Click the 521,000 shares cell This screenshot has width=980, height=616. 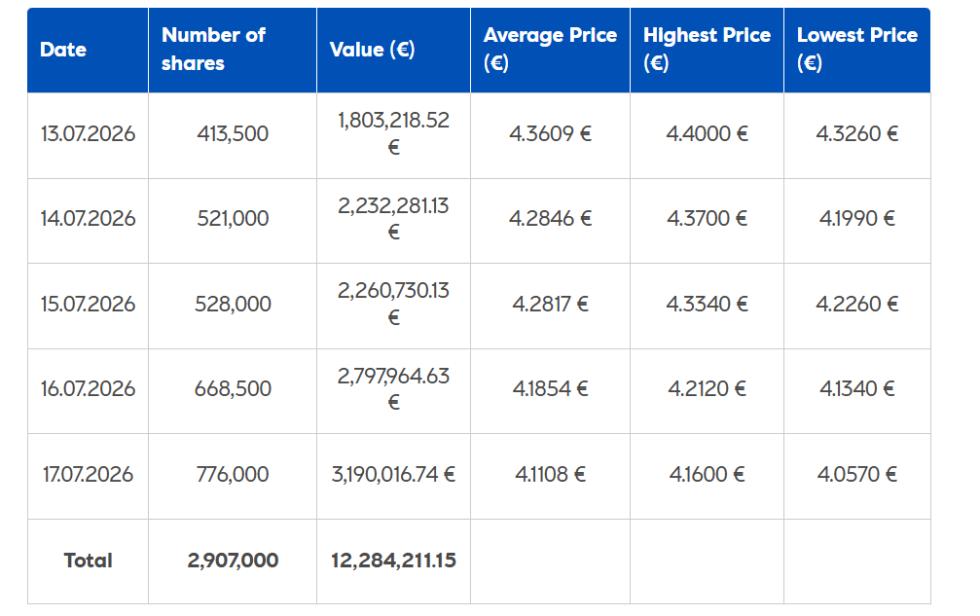(x=232, y=219)
